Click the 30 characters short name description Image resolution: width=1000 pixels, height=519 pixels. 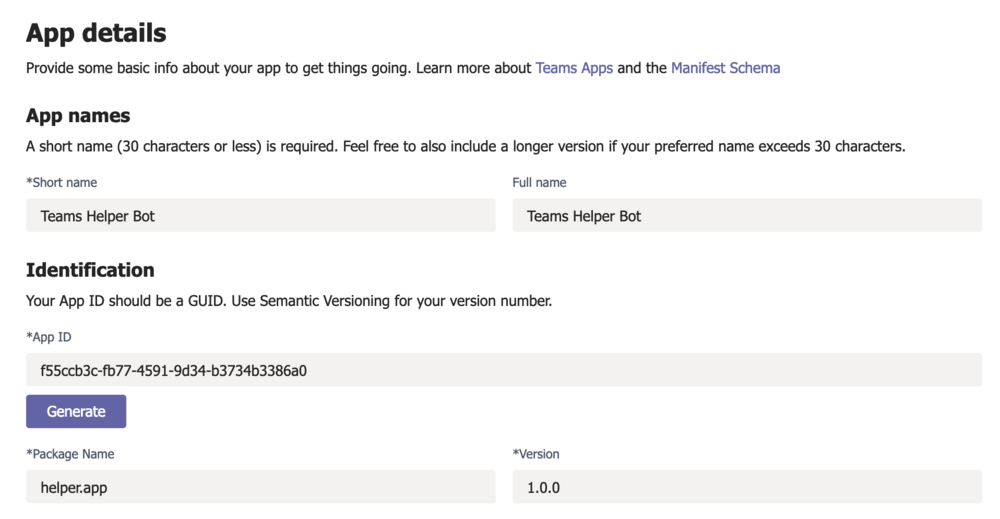click(466, 147)
